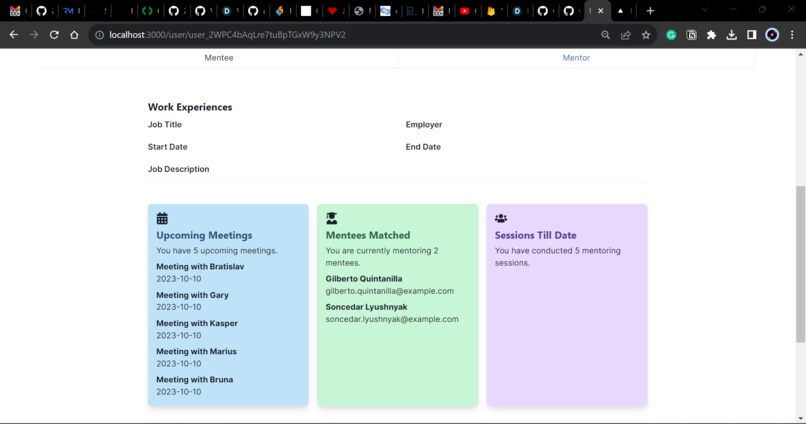This screenshot has height=424, width=806.
Task: Switch to the green code brackets tab
Action: click(148, 11)
